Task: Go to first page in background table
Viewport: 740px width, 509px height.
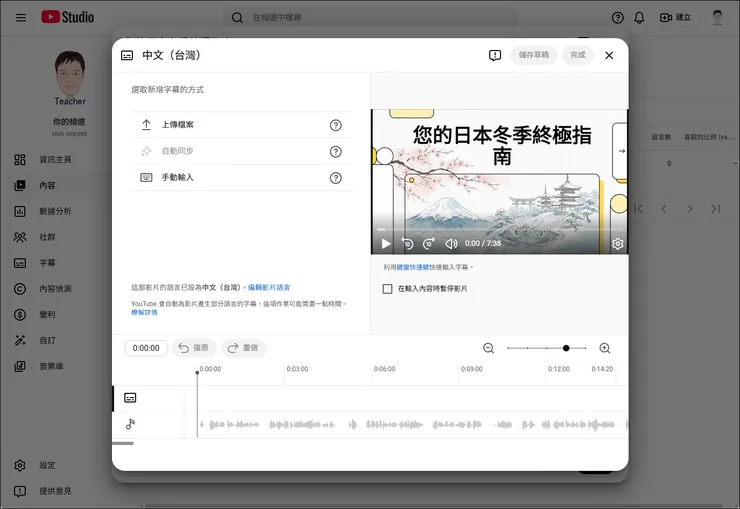Action: (639, 209)
